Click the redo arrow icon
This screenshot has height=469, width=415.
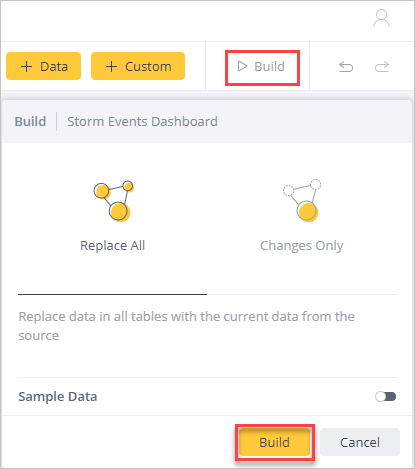(382, 67)
